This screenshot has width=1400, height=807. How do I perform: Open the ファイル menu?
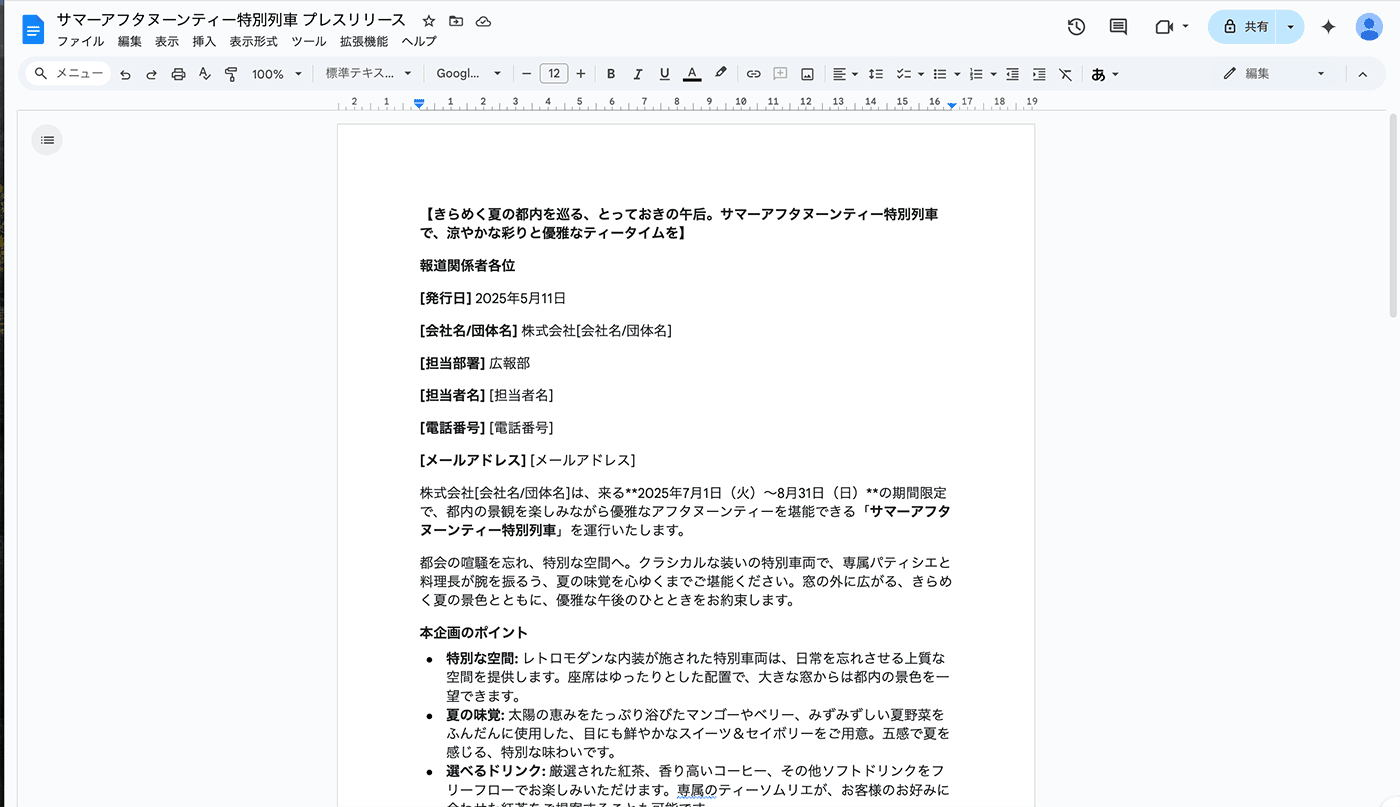[80, 42]
